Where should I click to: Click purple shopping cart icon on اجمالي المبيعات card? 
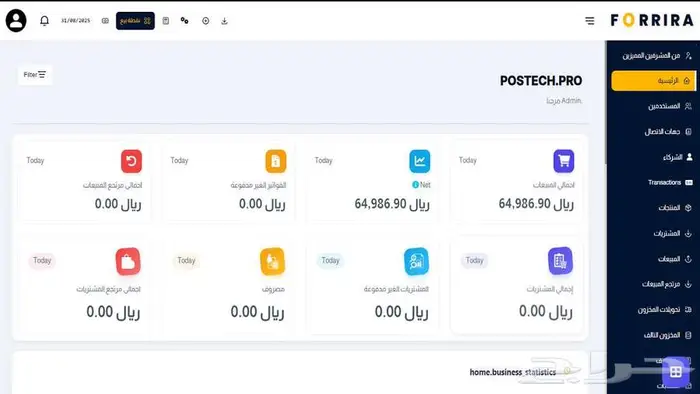564,161
